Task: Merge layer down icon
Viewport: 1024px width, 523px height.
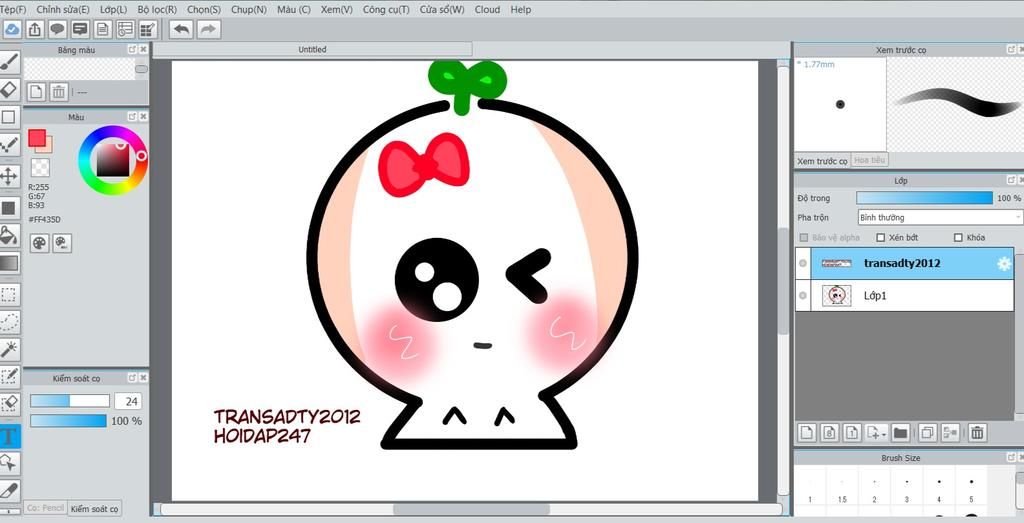Action: (x=950, y=432)
